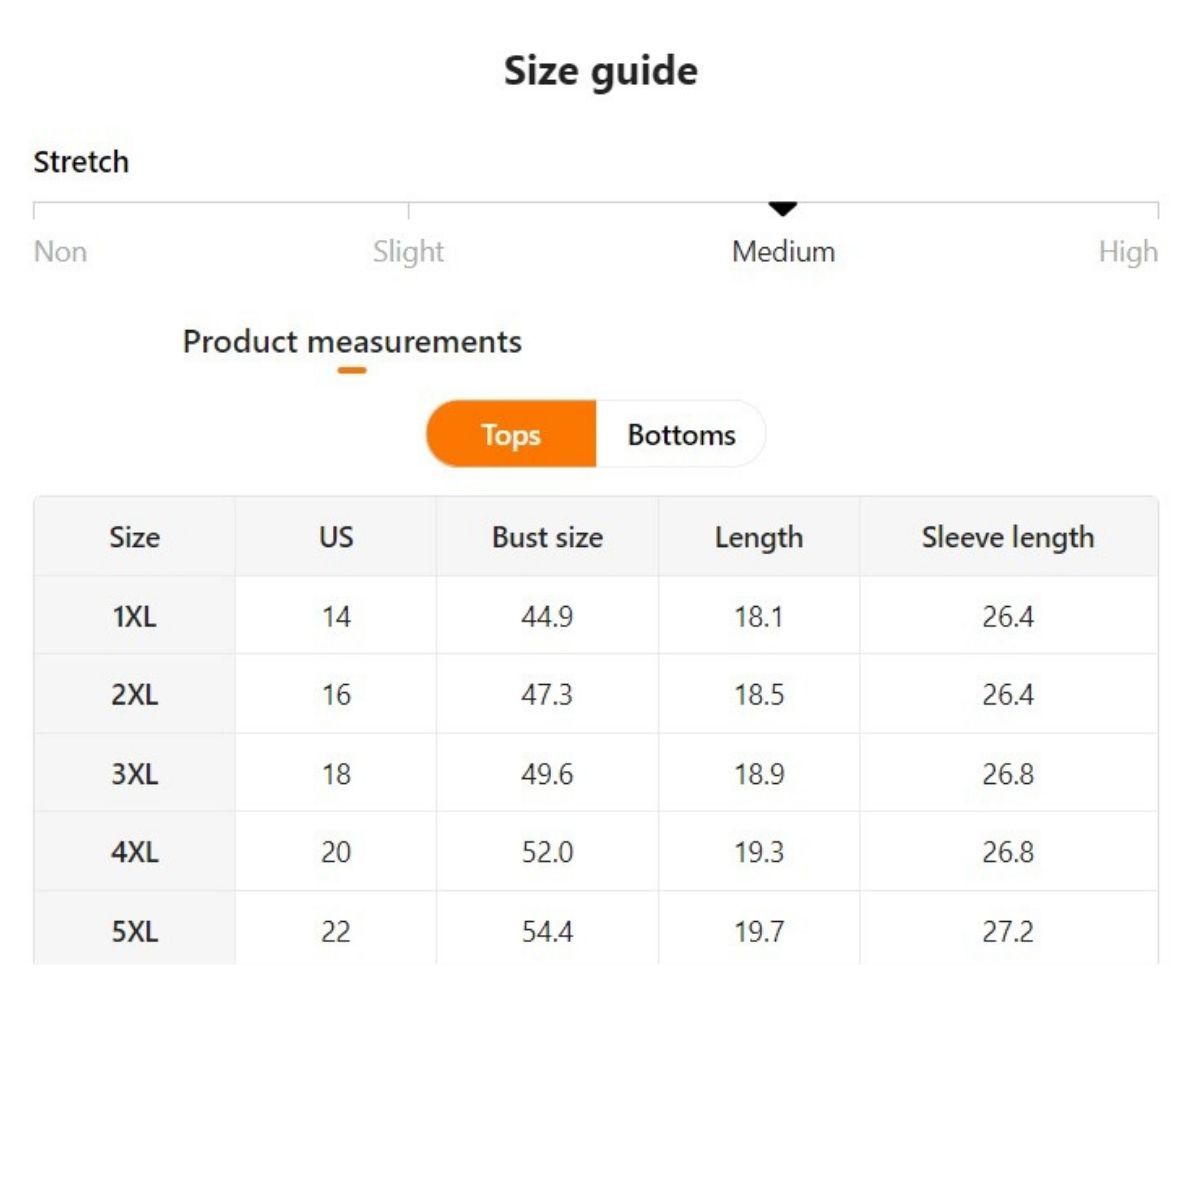Image resolution: width=1200 pixels, height=1200 pixels.
Task: Click the Medium stretch indicator marker
Action: coord(783,208)
